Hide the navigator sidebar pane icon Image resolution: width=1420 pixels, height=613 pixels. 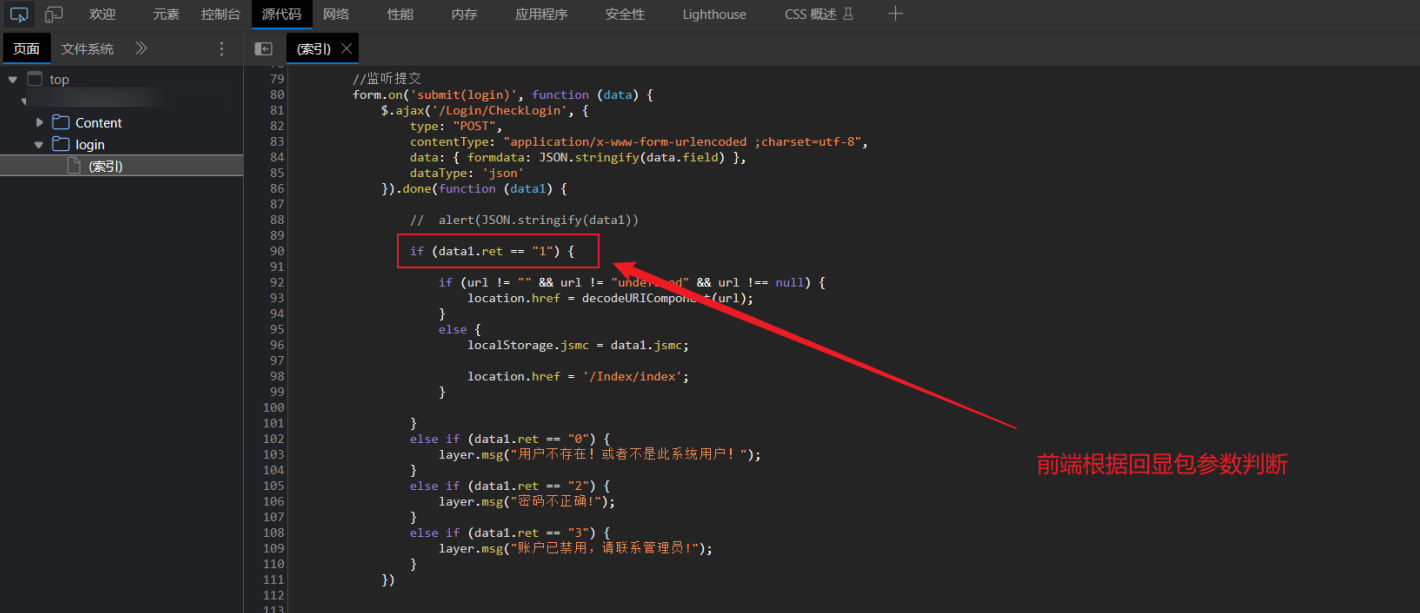264,49
